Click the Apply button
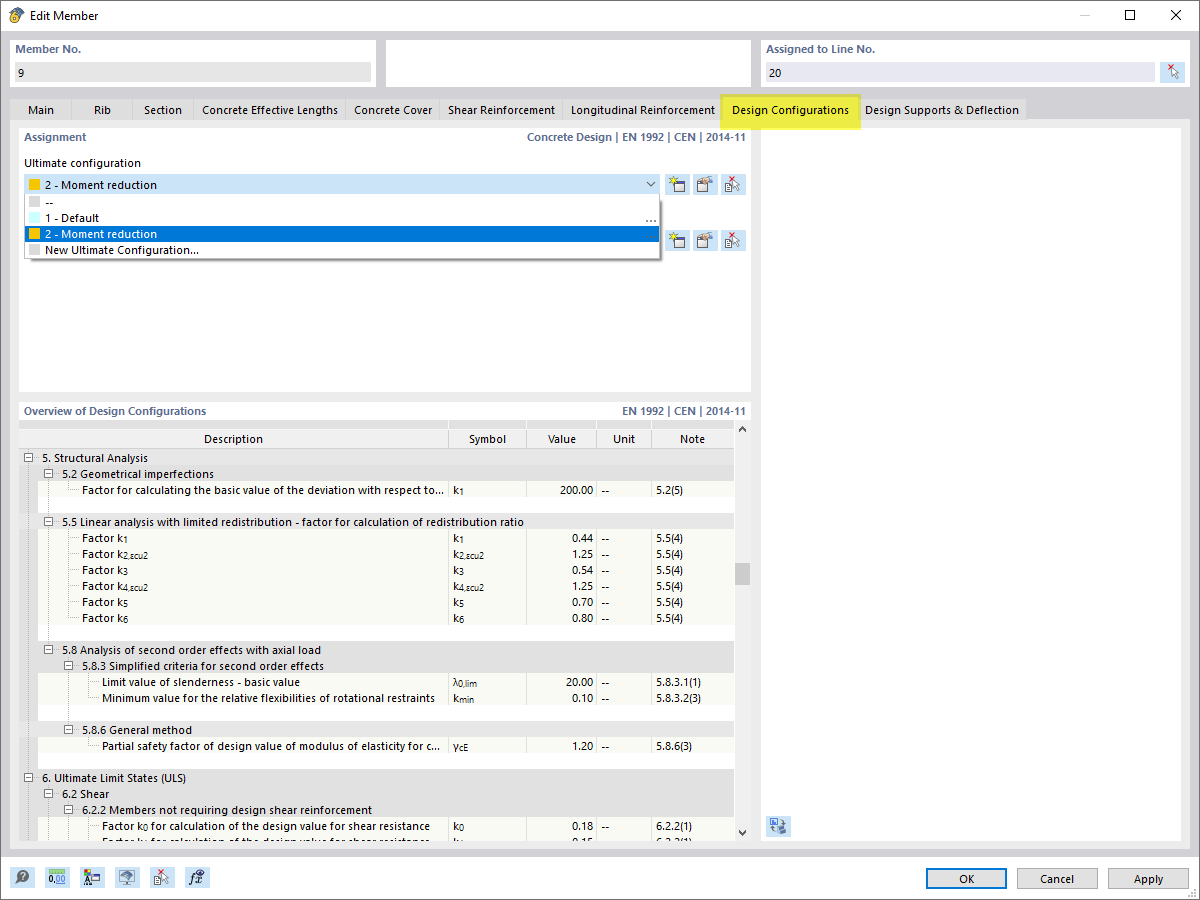 click(1147, 878)
